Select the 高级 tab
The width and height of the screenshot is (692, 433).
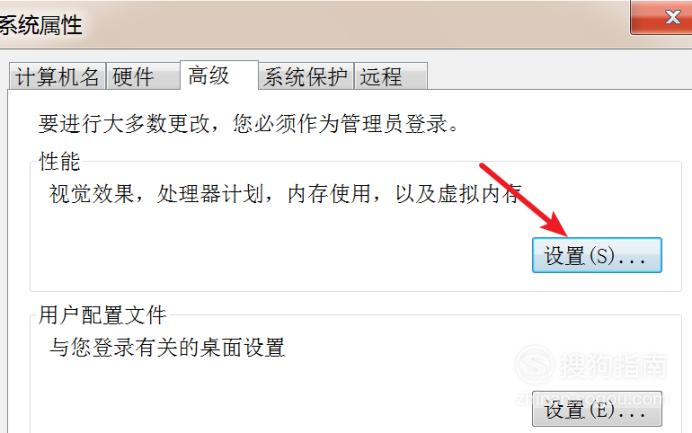(219, 75)
